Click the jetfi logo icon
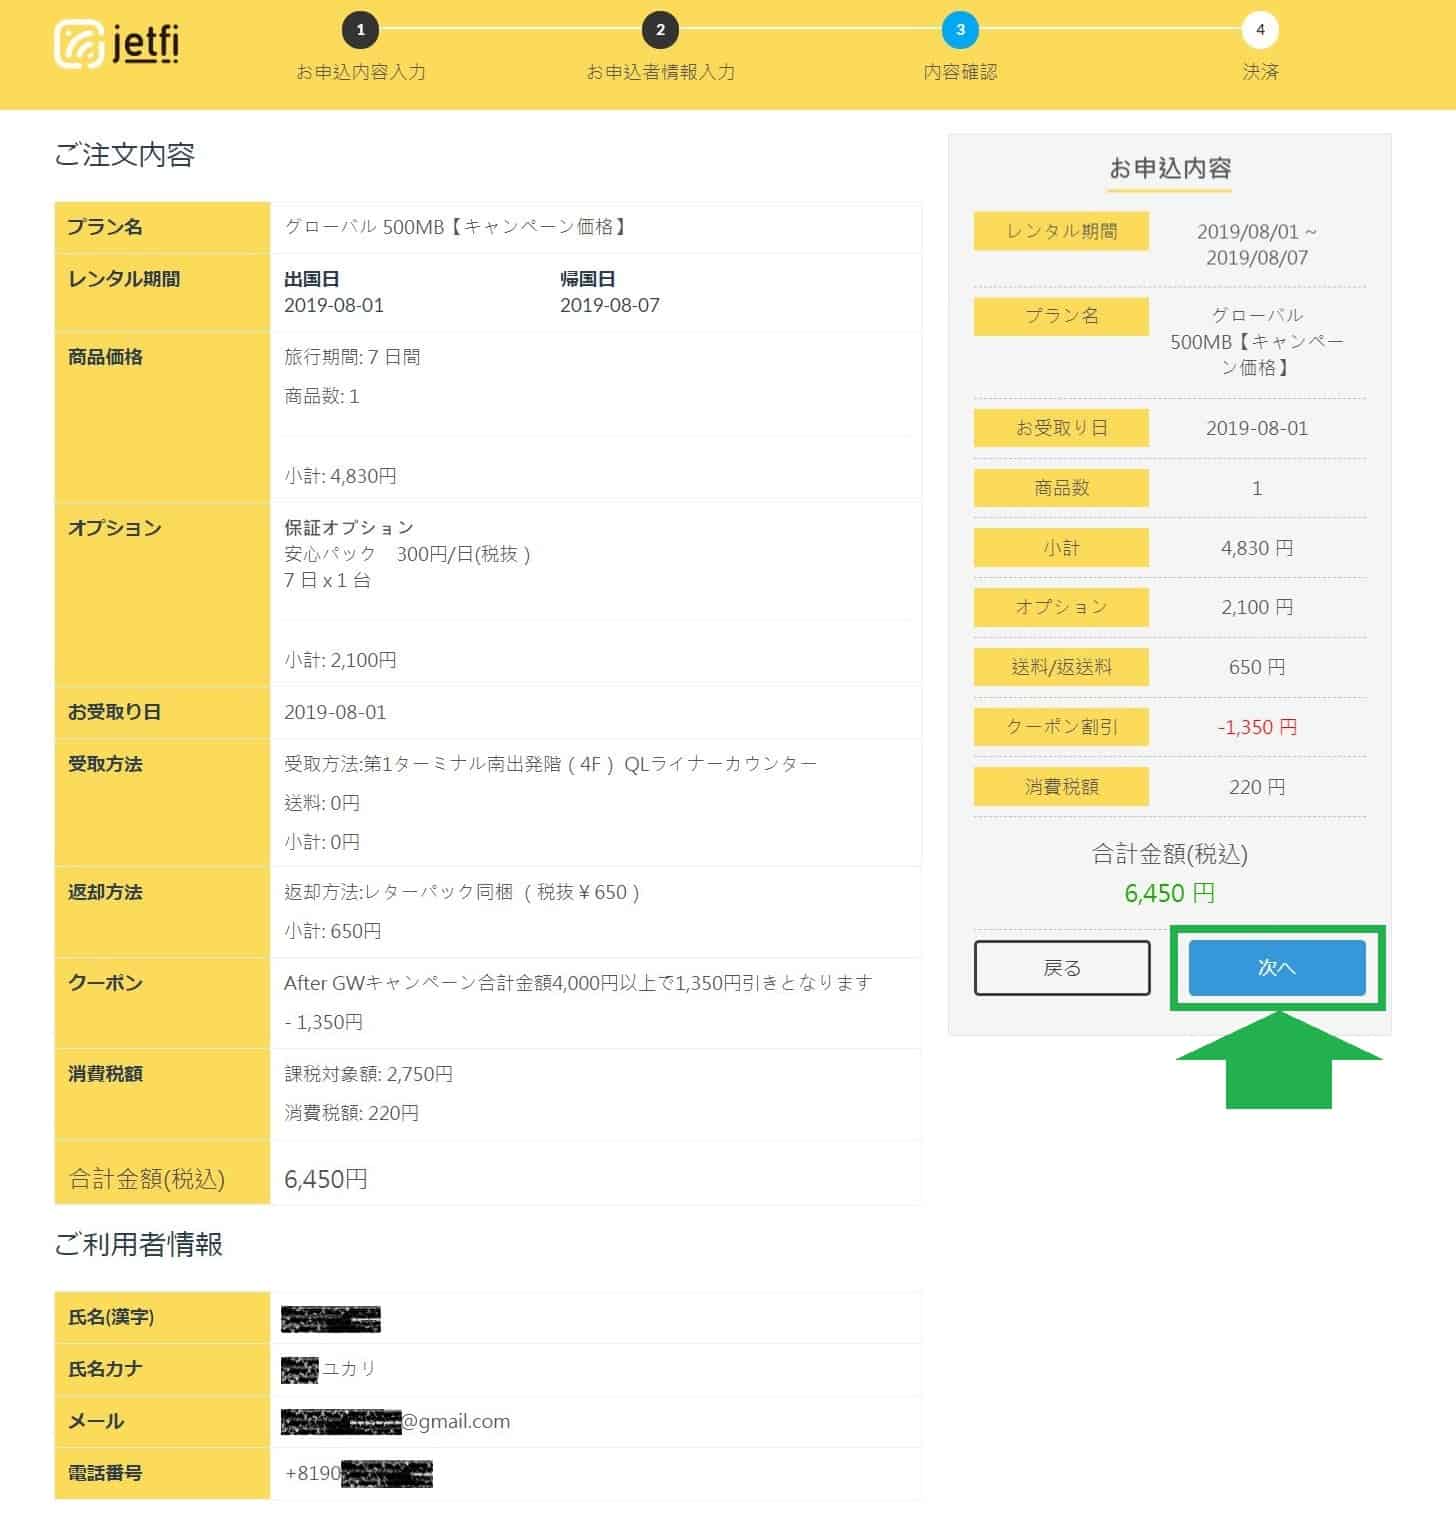The width and height of the screenshot is (1456, 1528). (79, 45)
